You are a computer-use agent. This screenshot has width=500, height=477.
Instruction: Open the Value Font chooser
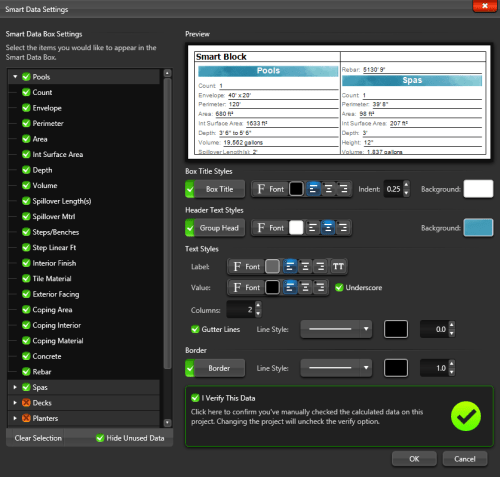[246, 287]
